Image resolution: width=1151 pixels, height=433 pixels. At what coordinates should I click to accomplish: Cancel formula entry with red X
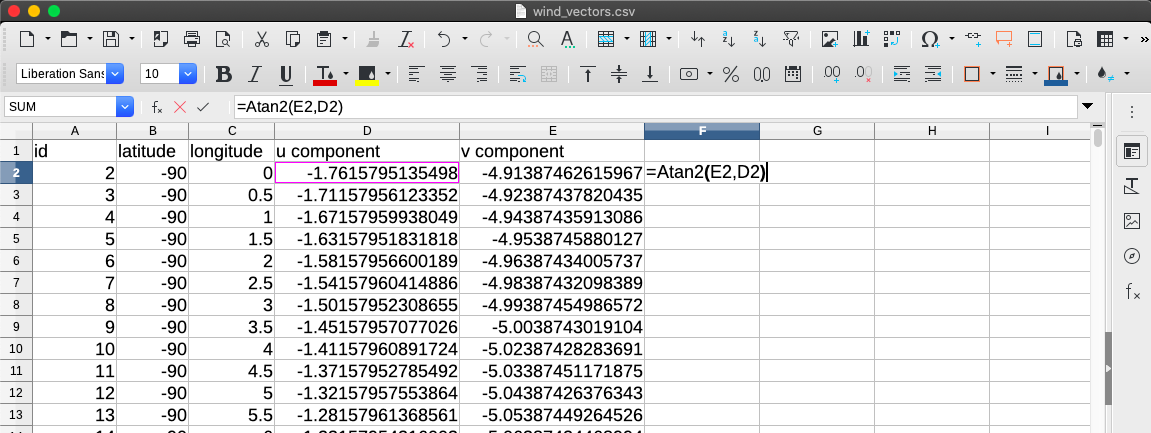(x=180, y=106)
